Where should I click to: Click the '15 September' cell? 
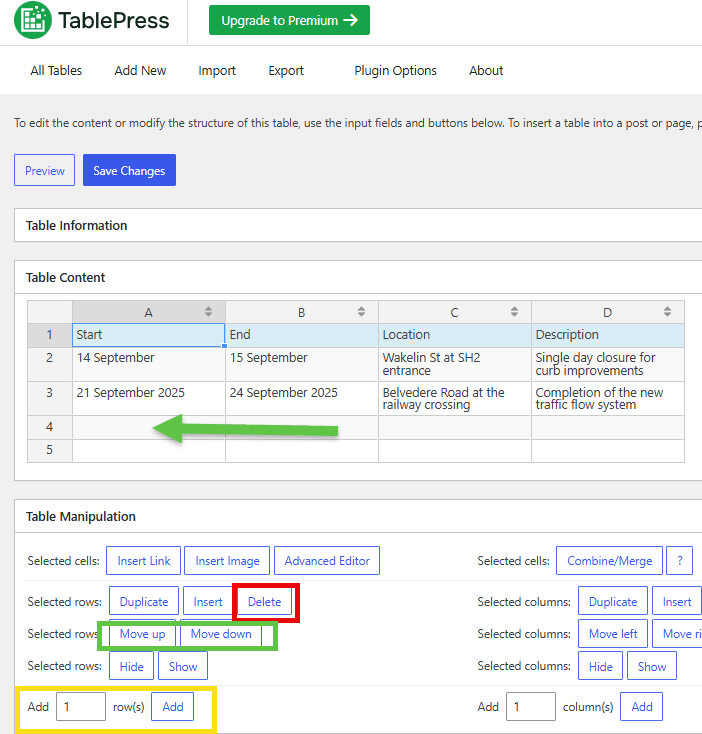click(x=302, y=364)
